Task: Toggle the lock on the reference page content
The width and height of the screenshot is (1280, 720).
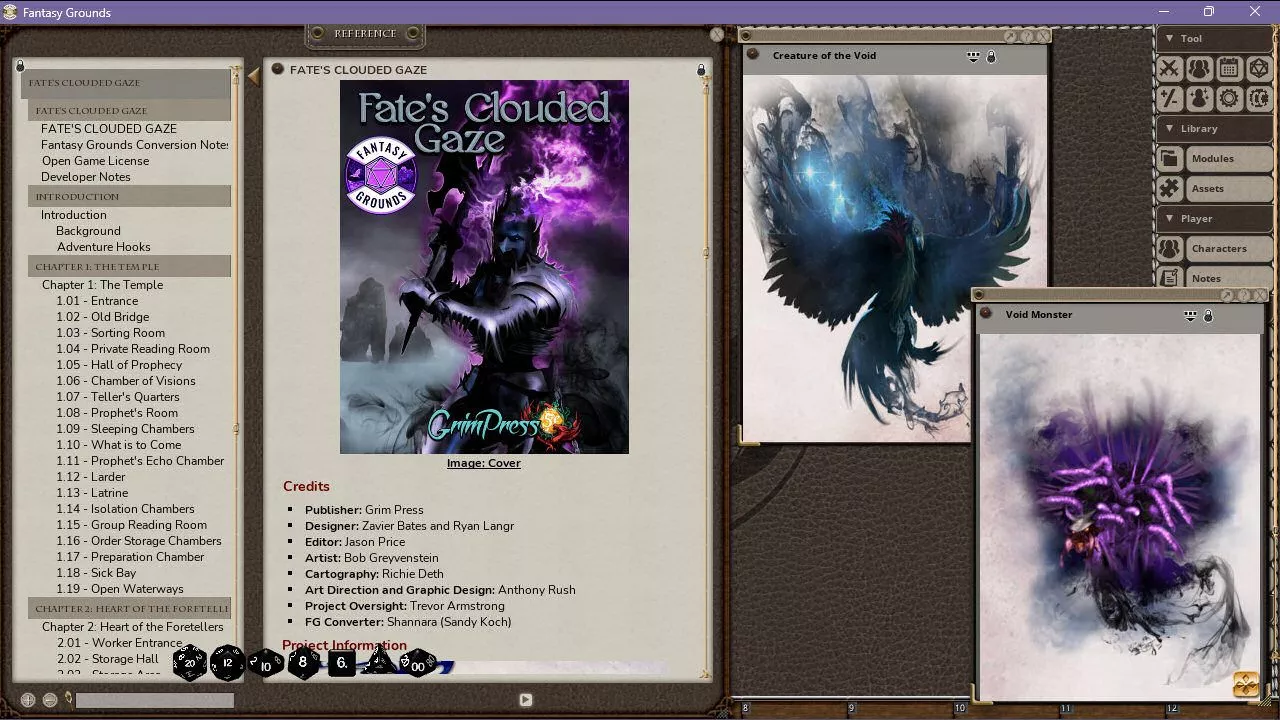Action: tap(701, 70)
